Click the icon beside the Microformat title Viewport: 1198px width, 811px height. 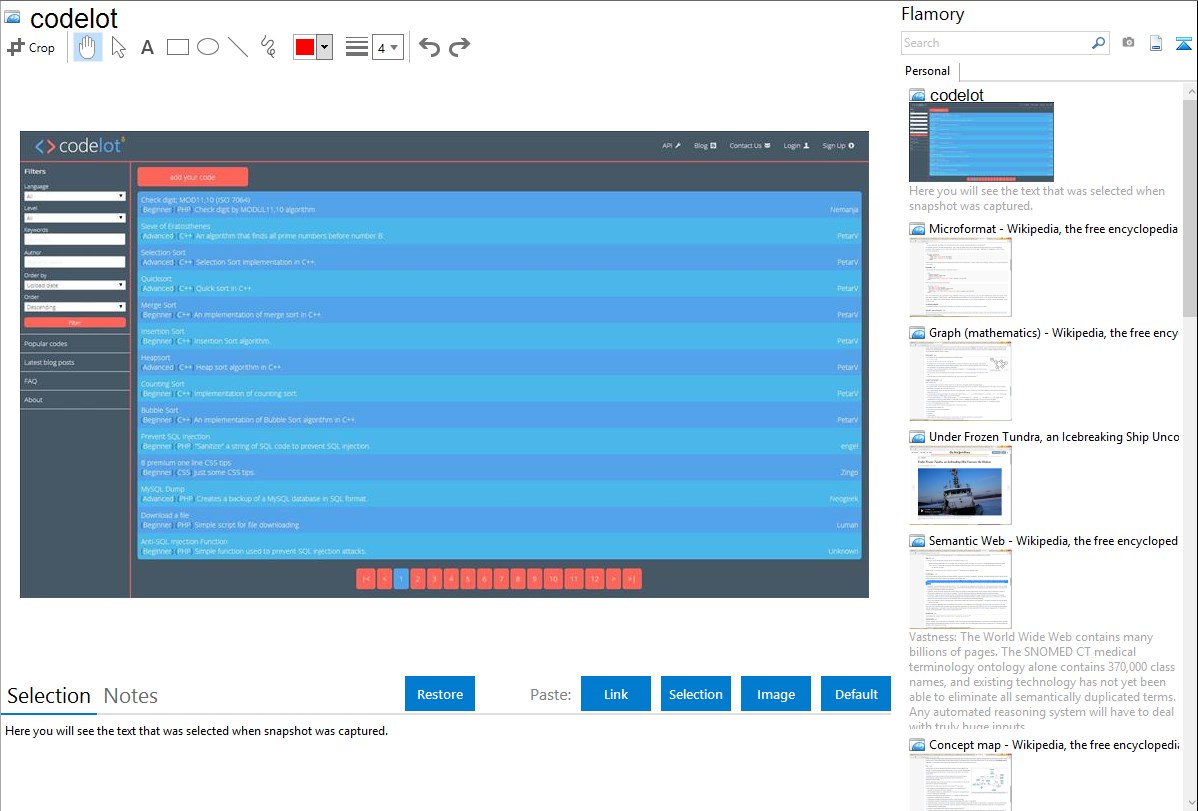pos(917,229)
